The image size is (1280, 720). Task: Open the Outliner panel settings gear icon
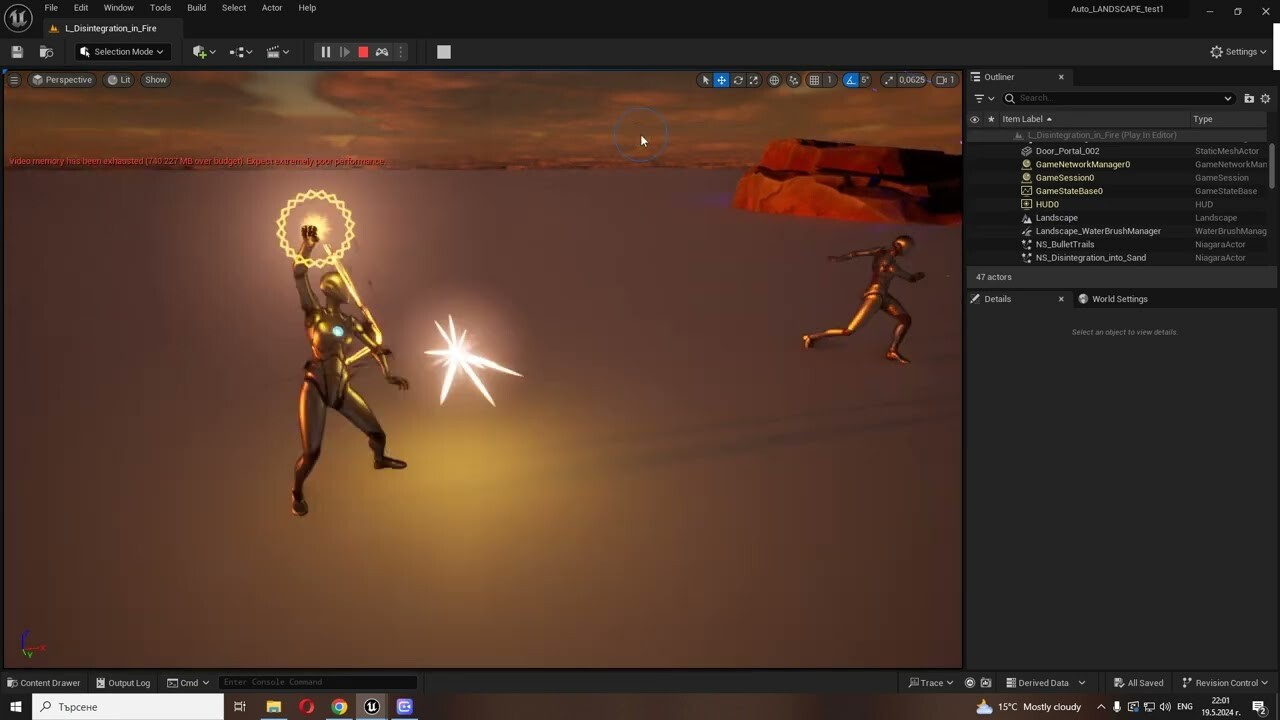pos(1265,98)
